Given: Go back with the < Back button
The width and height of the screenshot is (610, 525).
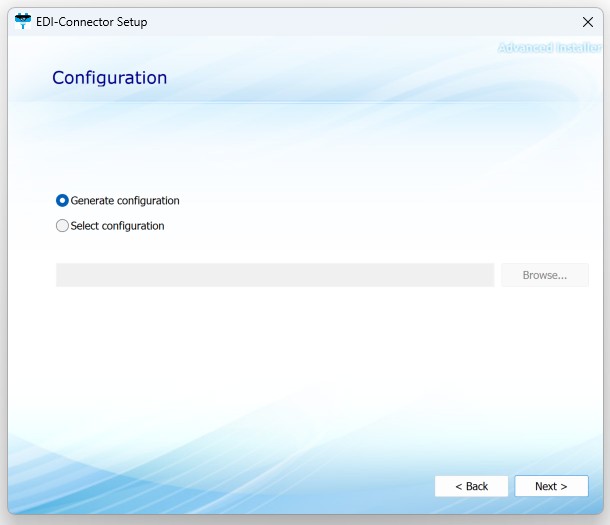Looking at the screenshot, I should point(471,486).
